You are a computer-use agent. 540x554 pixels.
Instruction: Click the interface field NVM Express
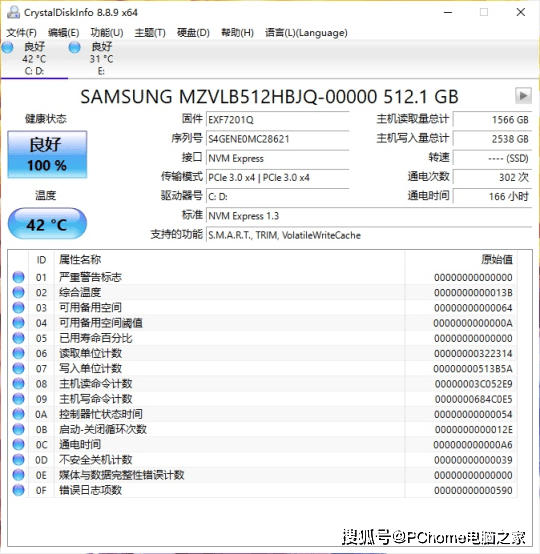coord(277,158)
